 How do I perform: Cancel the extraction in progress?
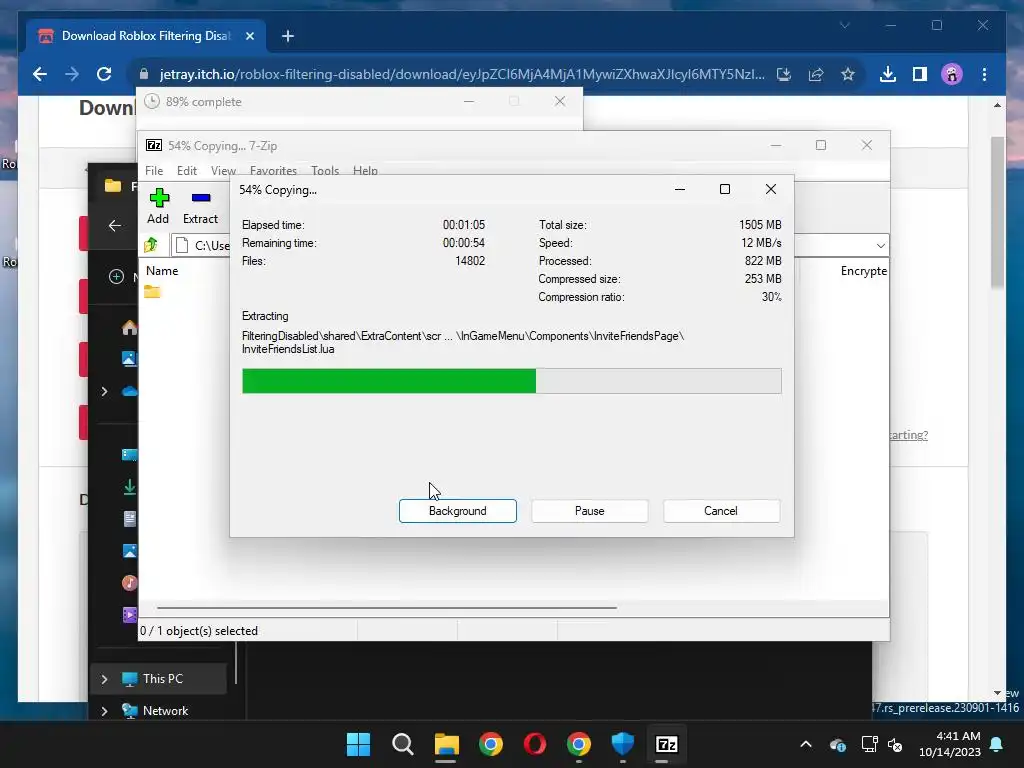pyautogui.click(x=721, y=511)
